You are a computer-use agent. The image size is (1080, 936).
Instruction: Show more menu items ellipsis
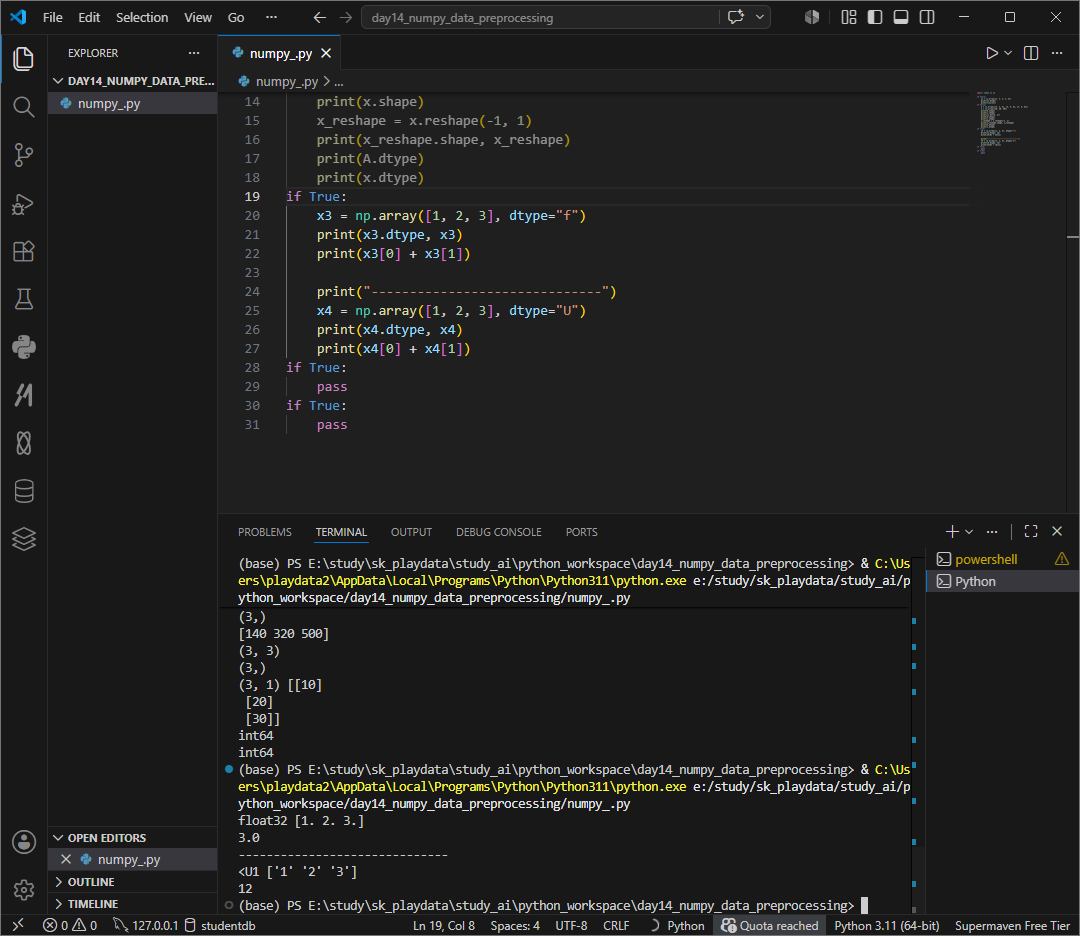(x=271, y=17)
